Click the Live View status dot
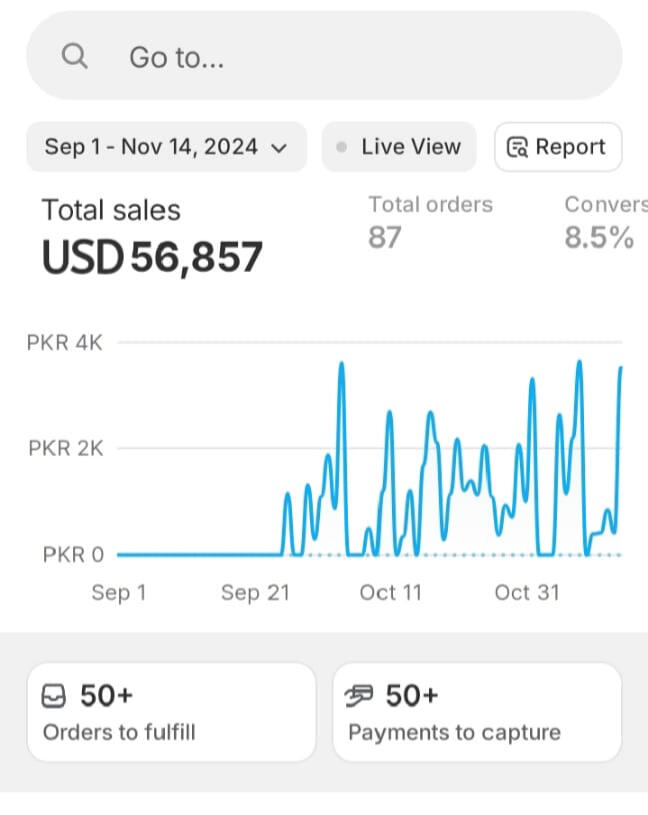The image size is (648, 815). click(342, 147)
